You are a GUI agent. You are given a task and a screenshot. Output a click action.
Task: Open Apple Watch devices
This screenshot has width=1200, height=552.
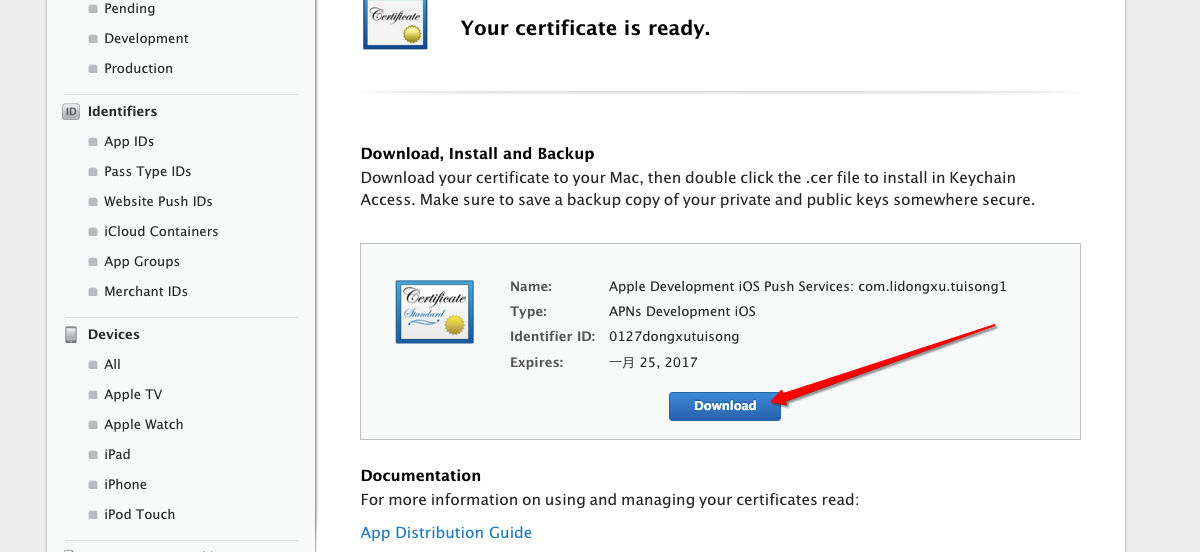coord(144,424)
